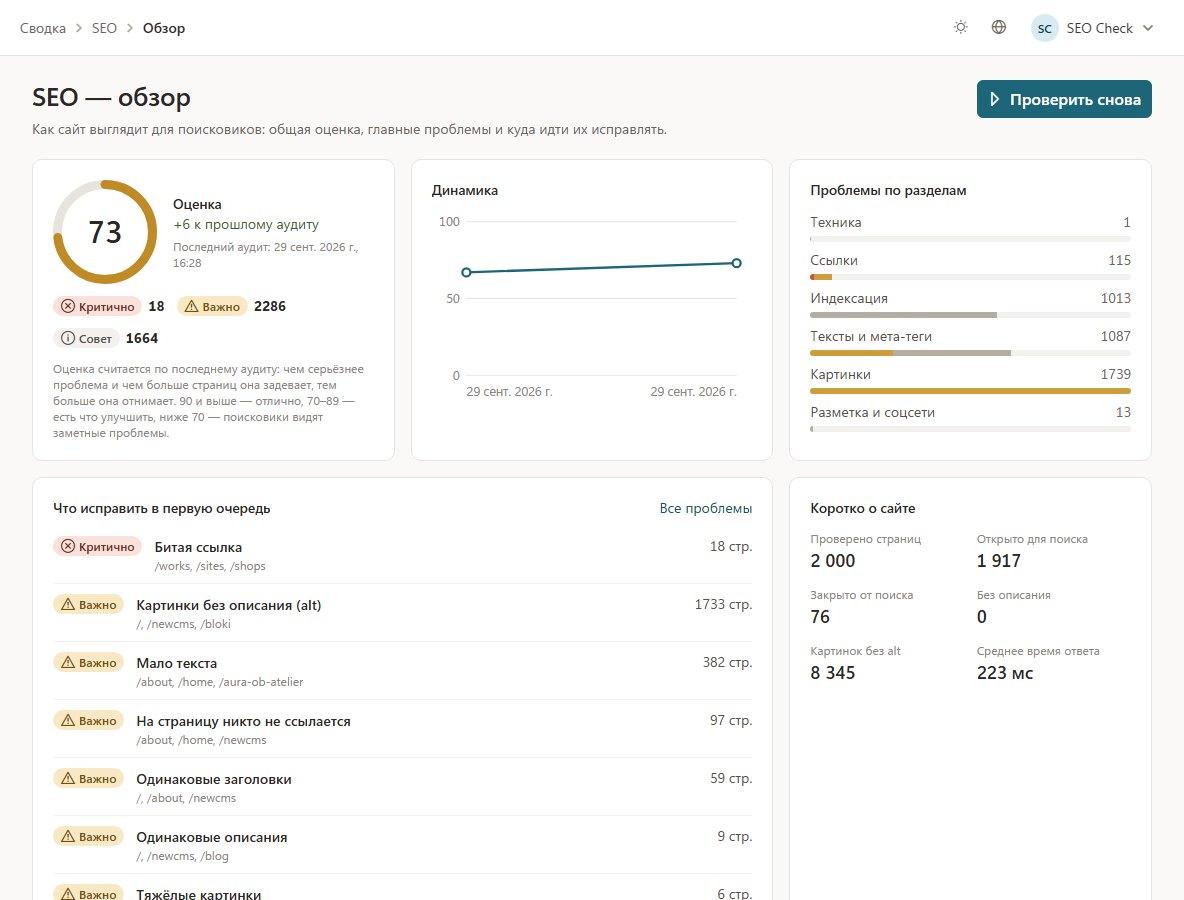The height and width of the screenshot is (900, 1184).
Task: Click the Среднее время ответа value 223 мс
Action: (1005, 672)
